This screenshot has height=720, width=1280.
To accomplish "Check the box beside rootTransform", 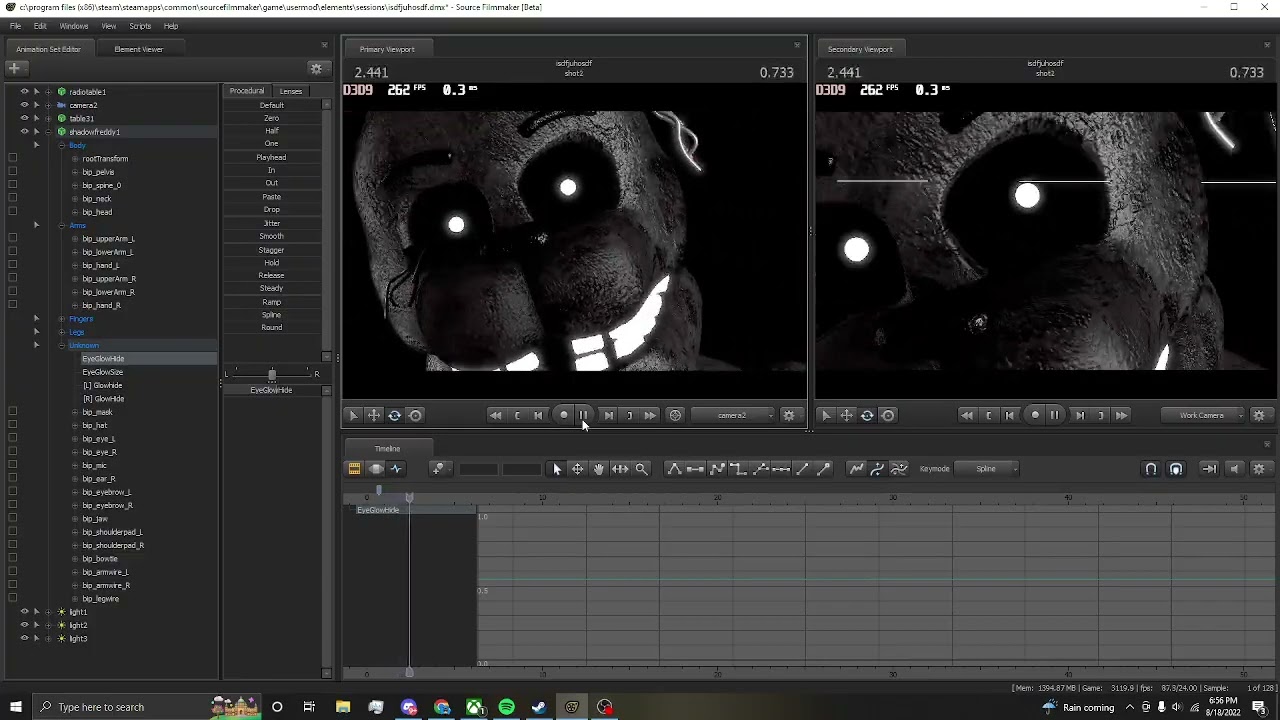I will [x=12, y=159].
